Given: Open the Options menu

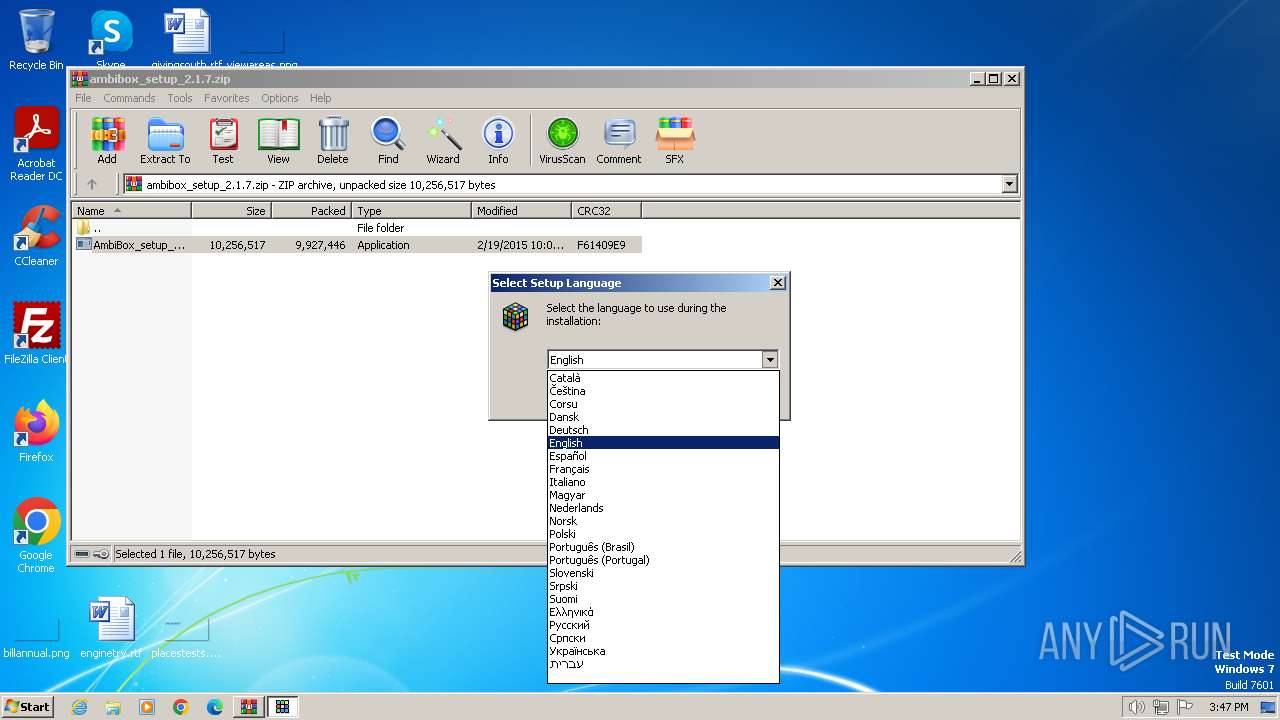Looking at the screenshot, I should click(x=280, y=98).
